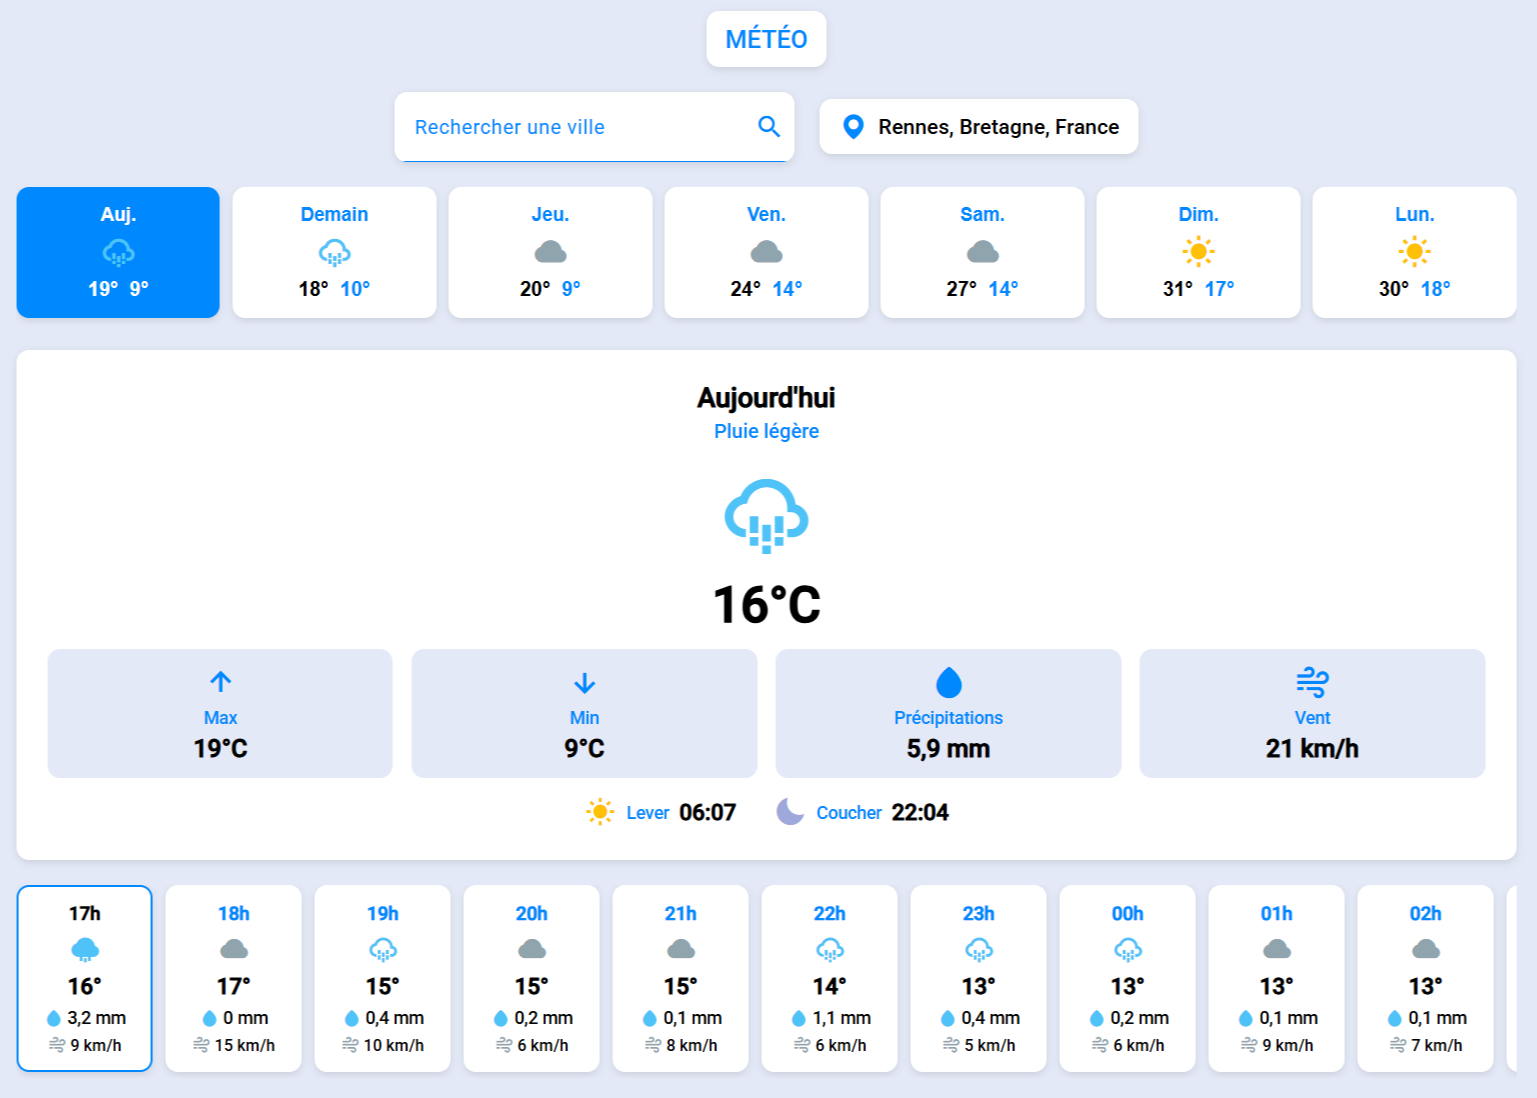Open the Jeu. forecast tab
Image resolution: width=1537 pixels, height=1098 pixels.
(550, 252)
